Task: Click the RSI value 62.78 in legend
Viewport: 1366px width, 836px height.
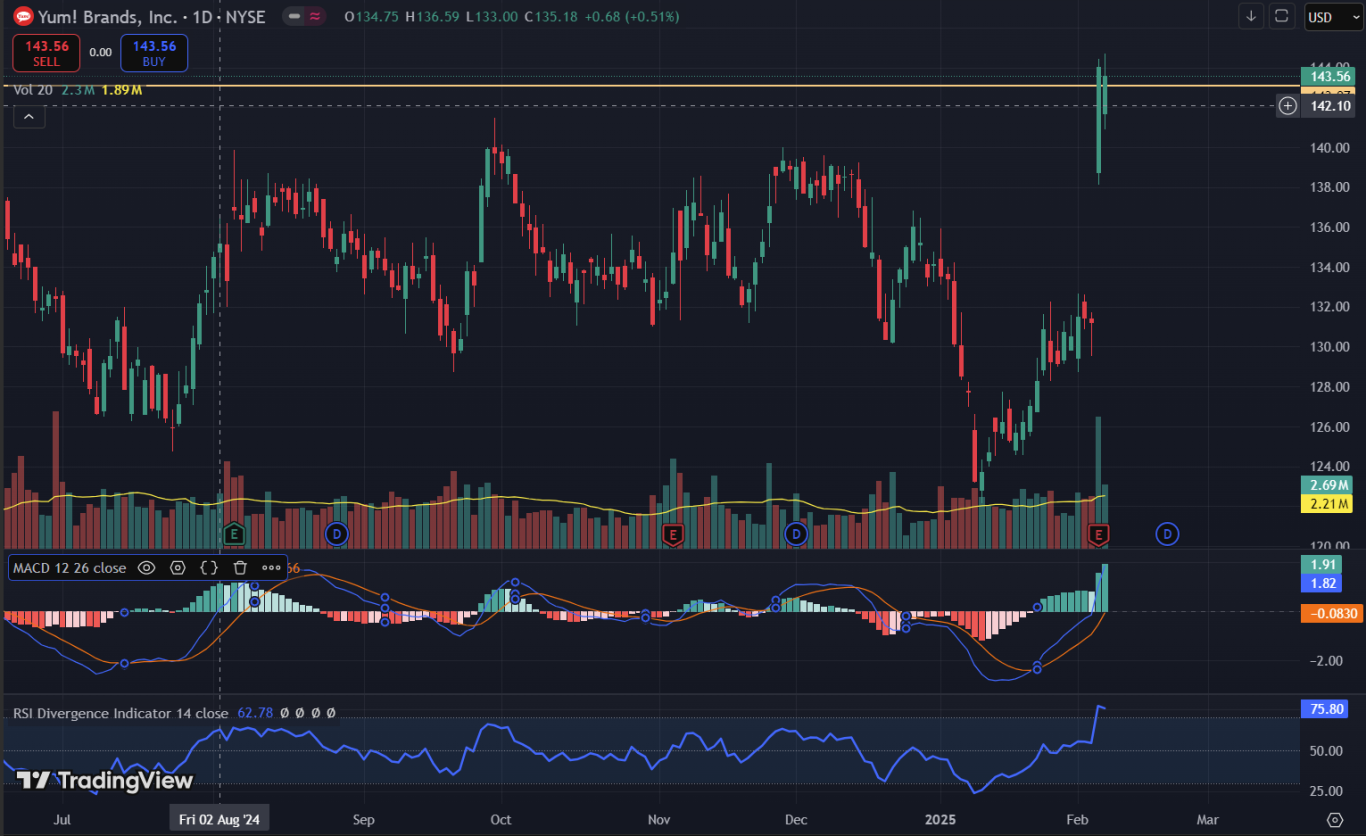Action: [x=255, y=713]
